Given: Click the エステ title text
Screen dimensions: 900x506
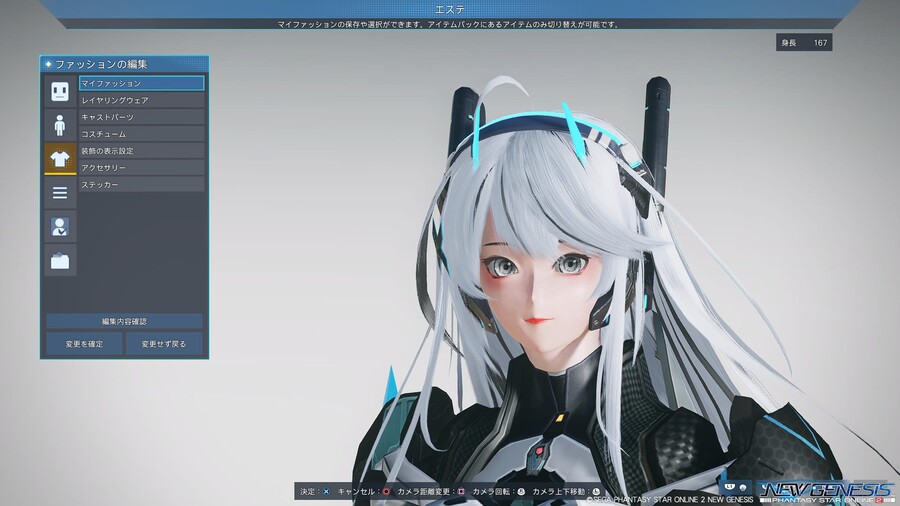Looking at the screenshot, I should tap(450, 9).
